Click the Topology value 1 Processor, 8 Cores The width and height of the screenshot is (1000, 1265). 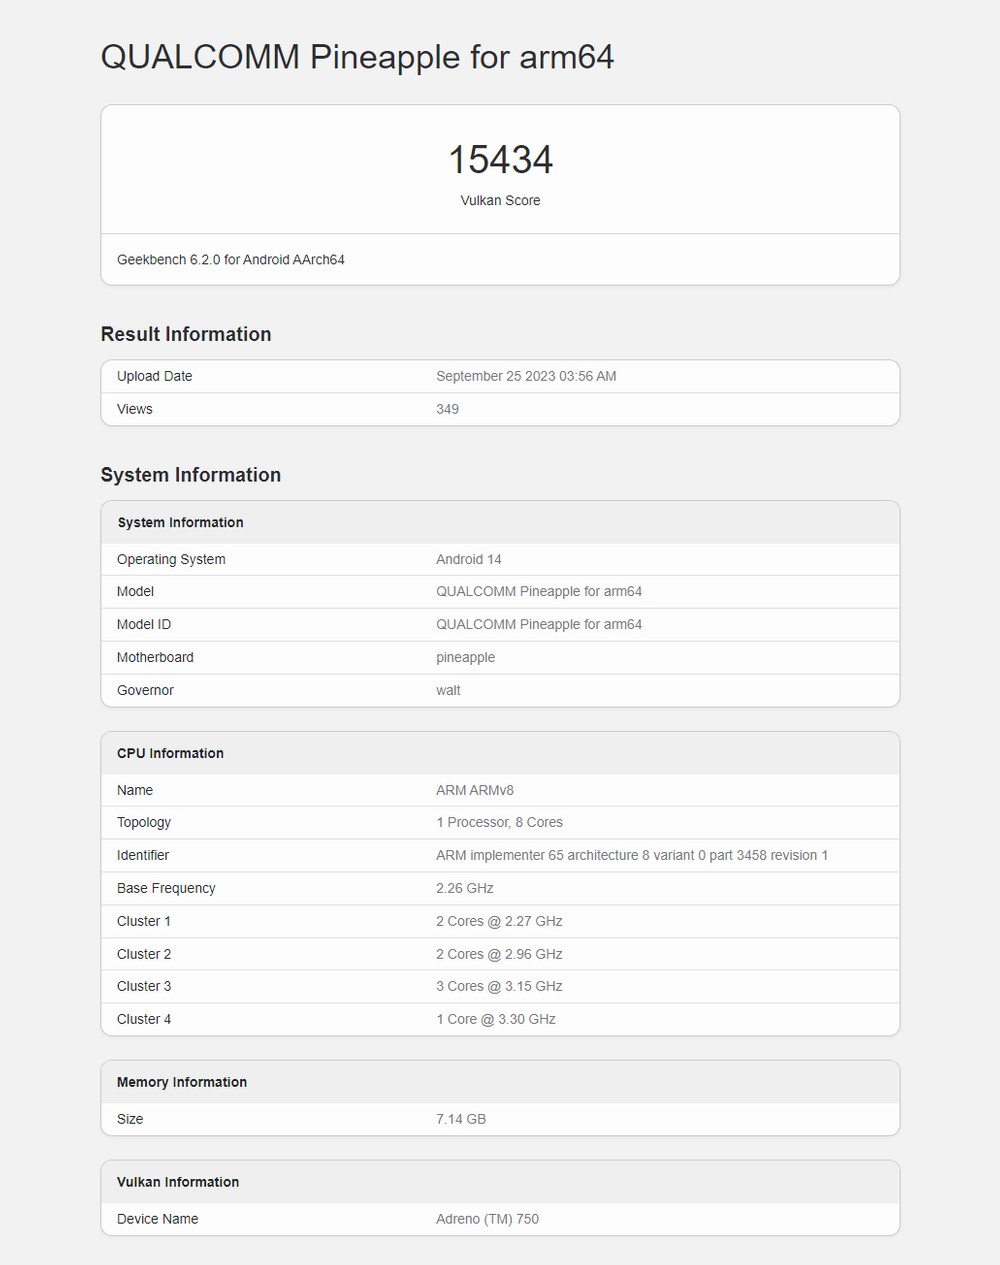(x=499, y=822)
